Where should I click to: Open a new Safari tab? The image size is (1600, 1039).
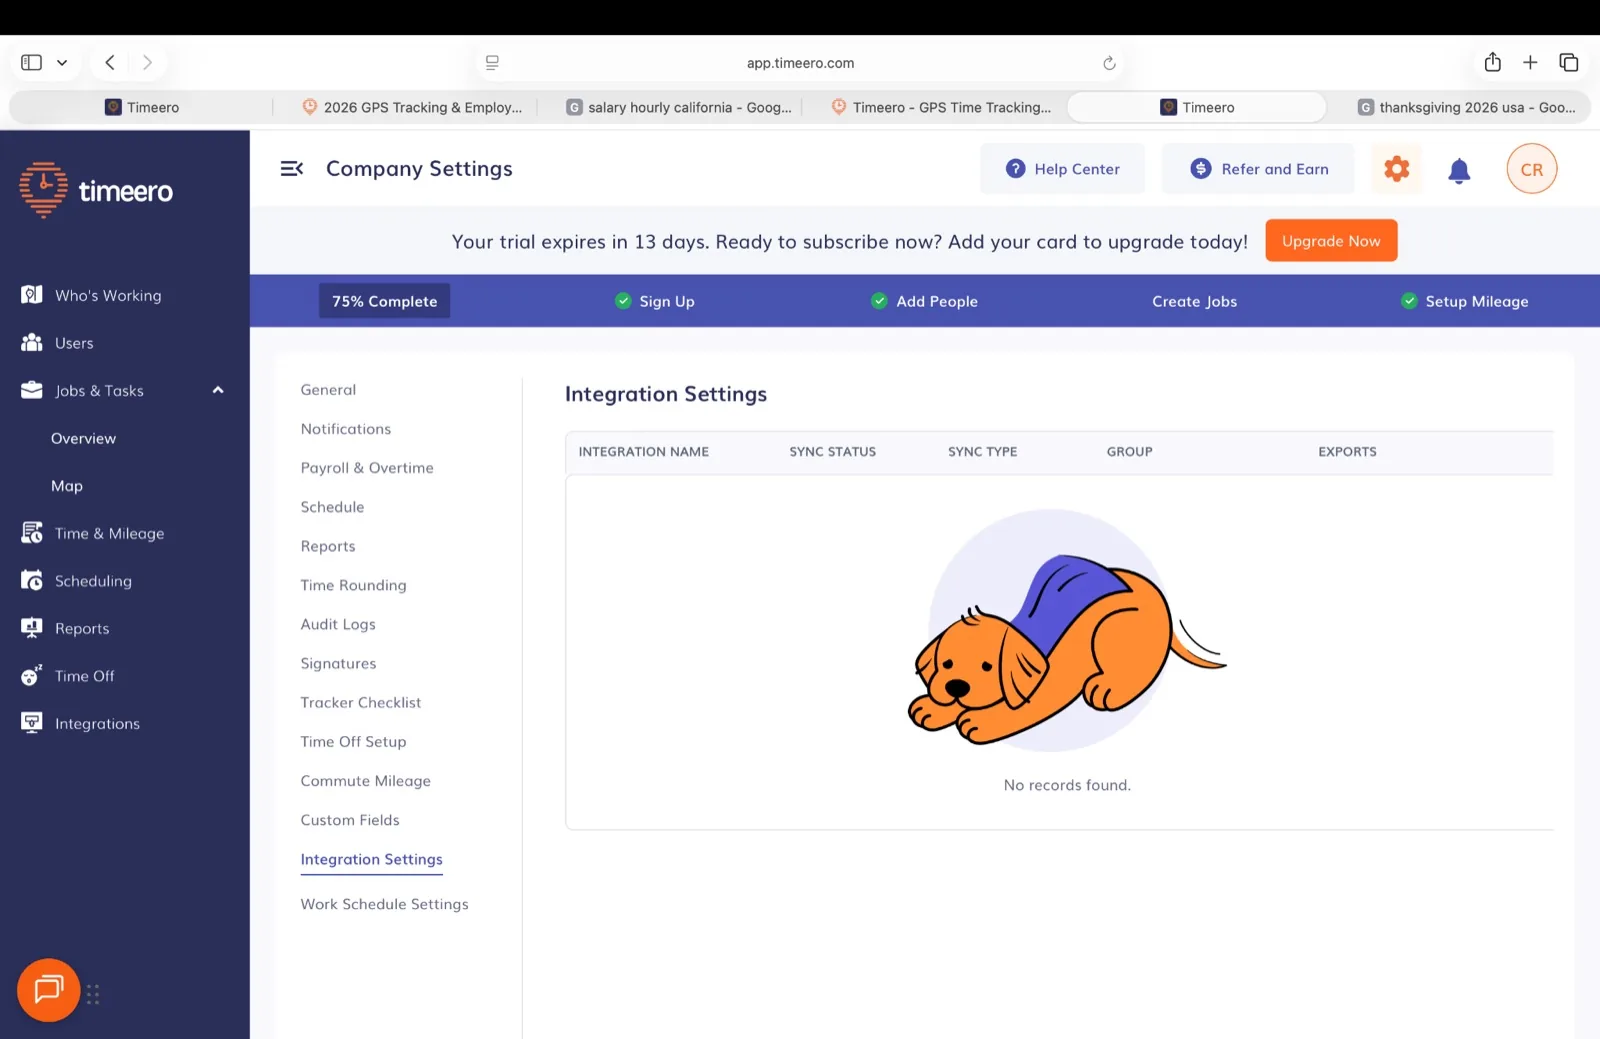click(1530, 63)
